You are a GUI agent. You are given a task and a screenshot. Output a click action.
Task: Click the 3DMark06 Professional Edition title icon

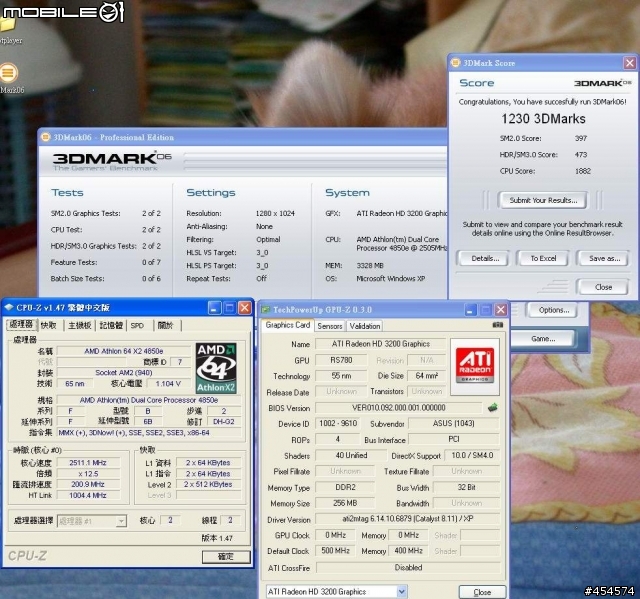46,138
